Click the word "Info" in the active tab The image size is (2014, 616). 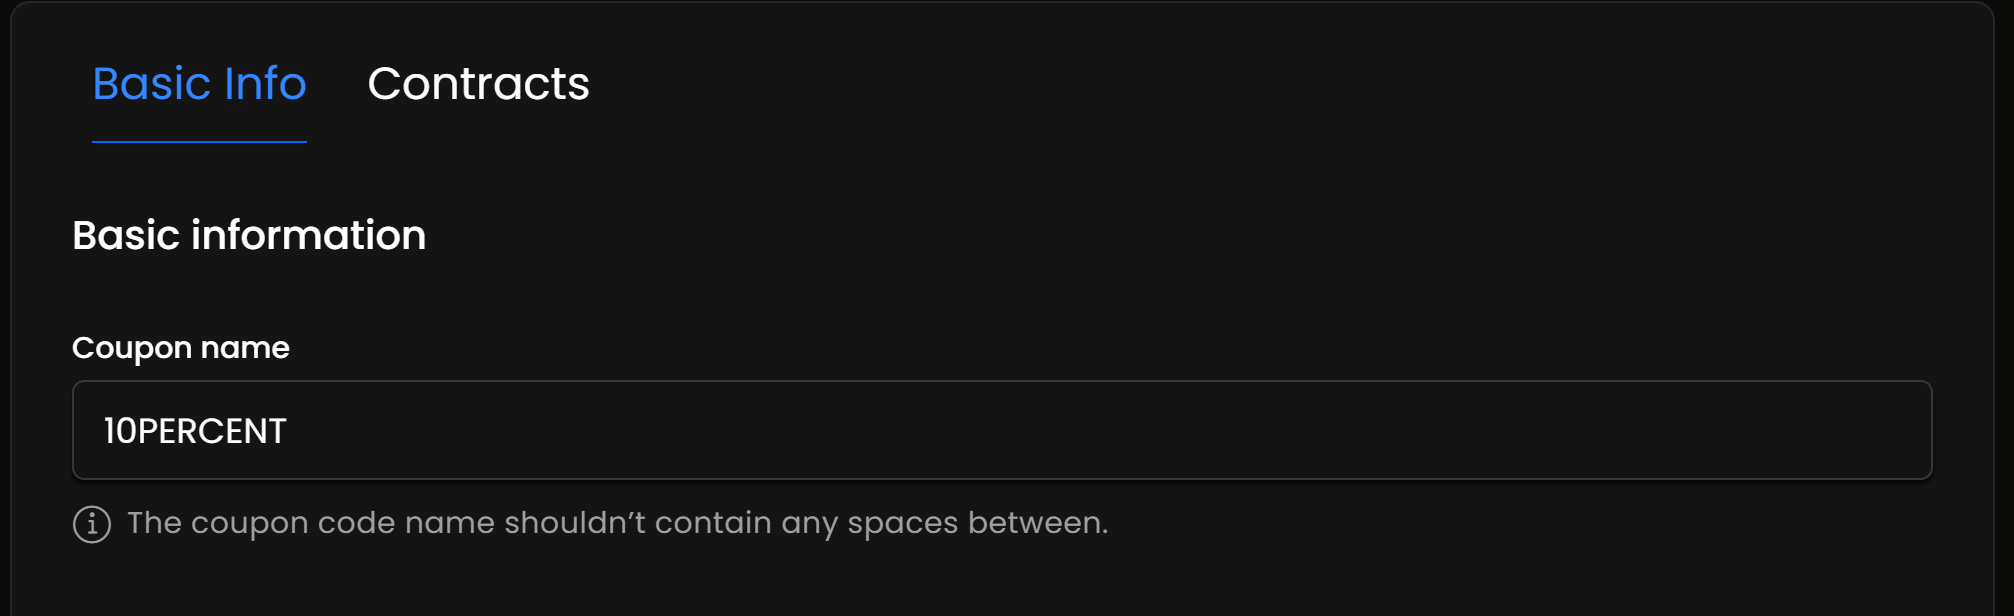coord(265,84)
